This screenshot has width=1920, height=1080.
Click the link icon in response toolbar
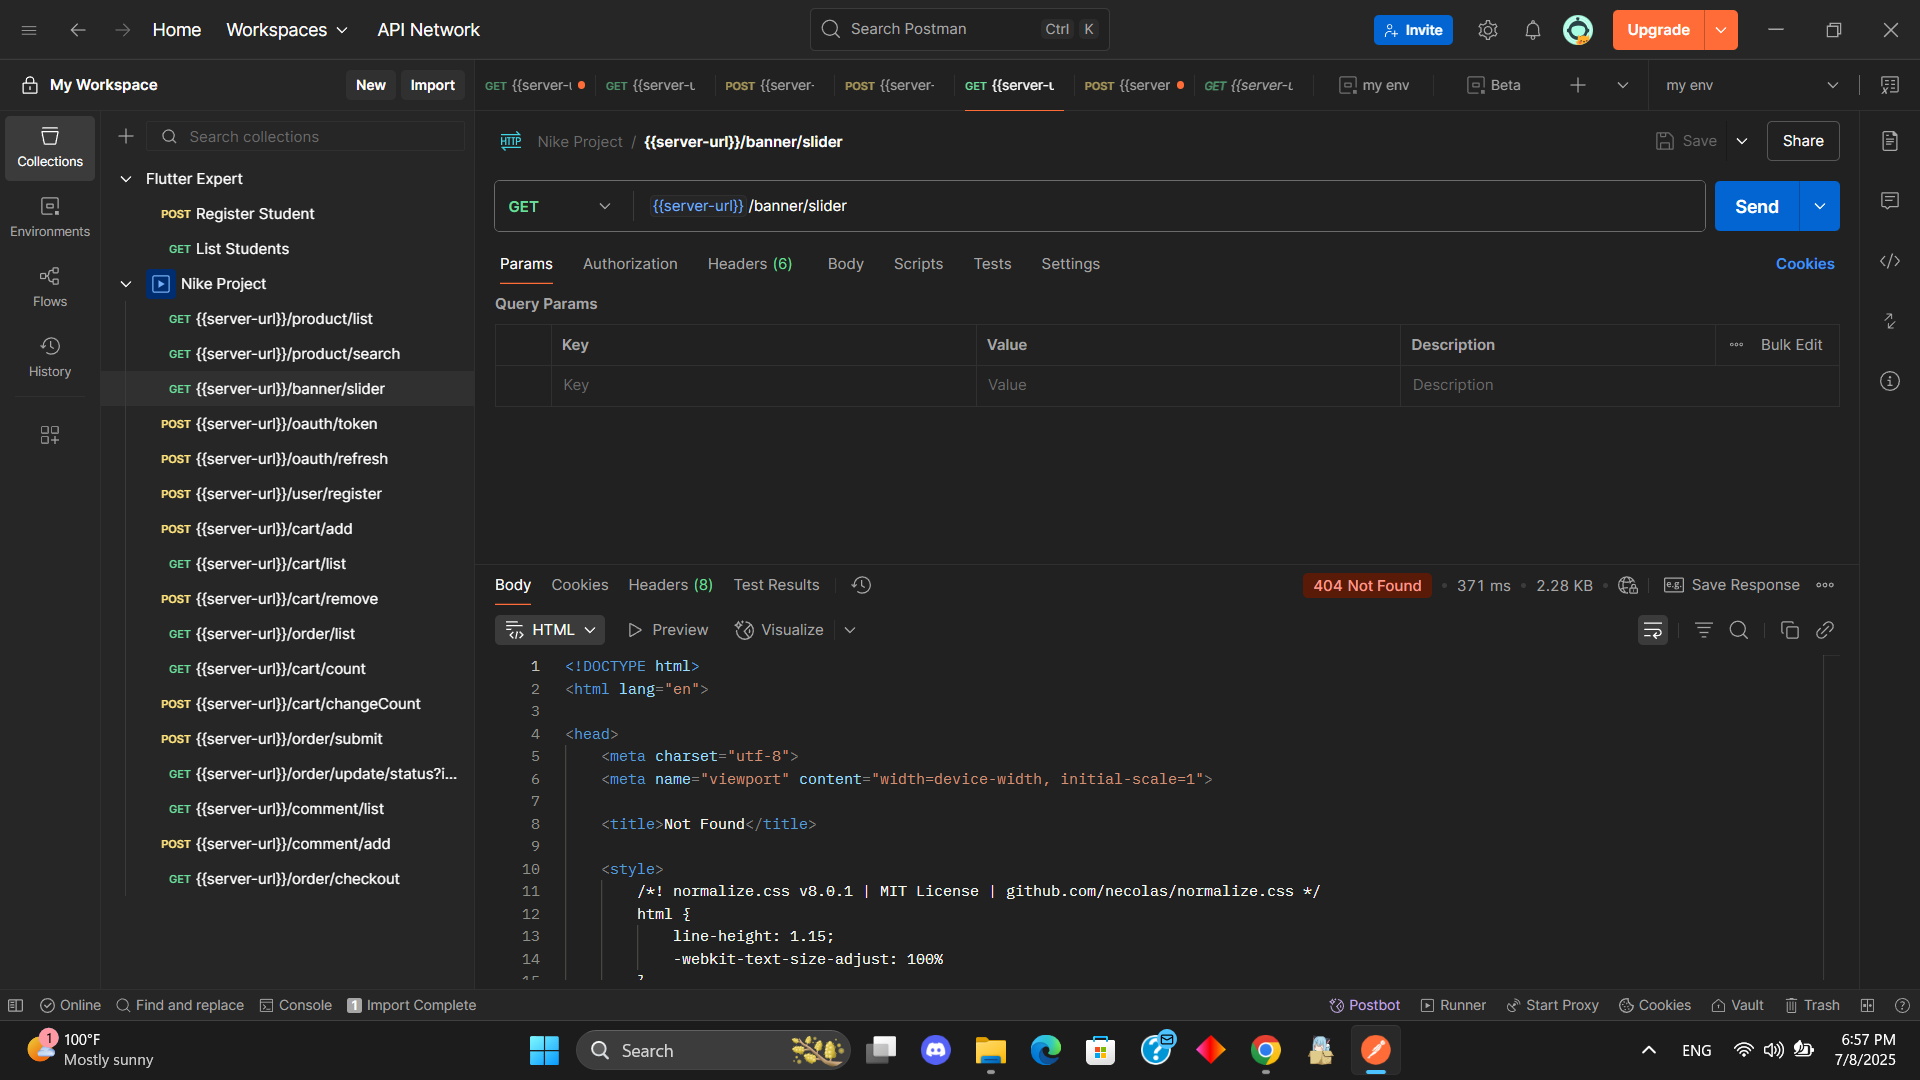coord(1825,630)
